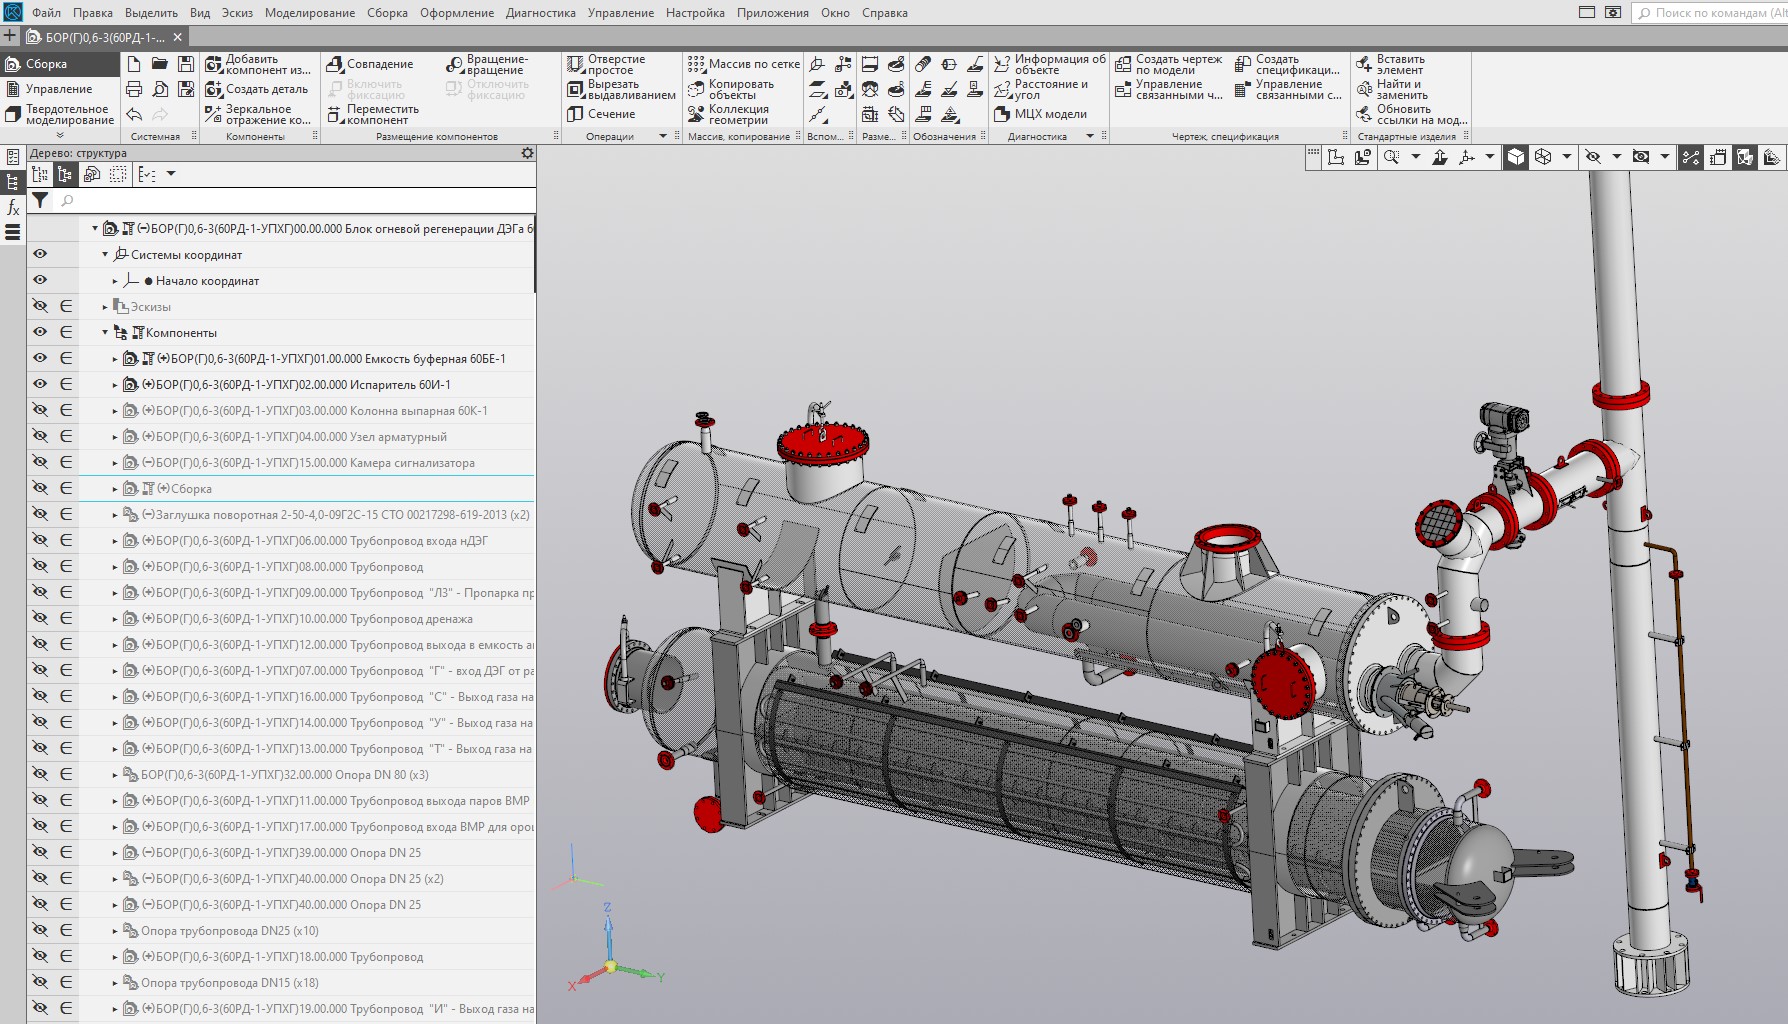The width and height of the screenshot is (1788, 1024).
Task: Open the tree panel settings gear
Action: [527, 153]
